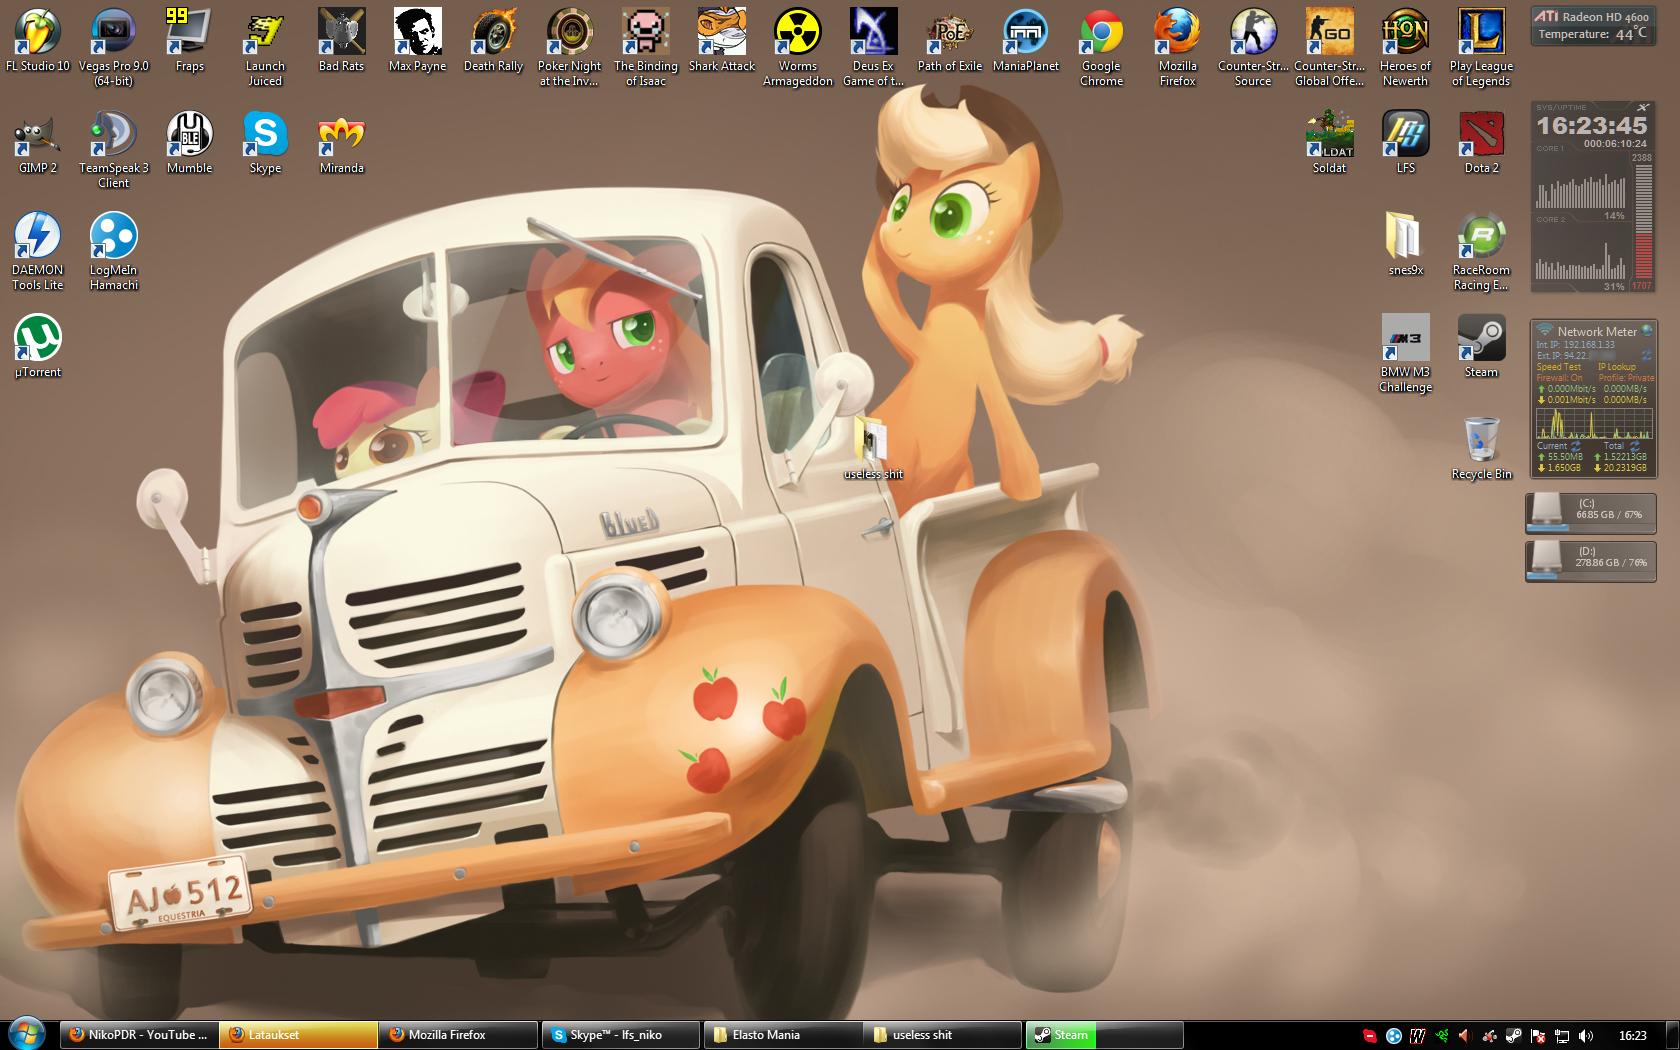
Task: Switch to the Lataukset taskbar window
Action: click(300, 1035)
